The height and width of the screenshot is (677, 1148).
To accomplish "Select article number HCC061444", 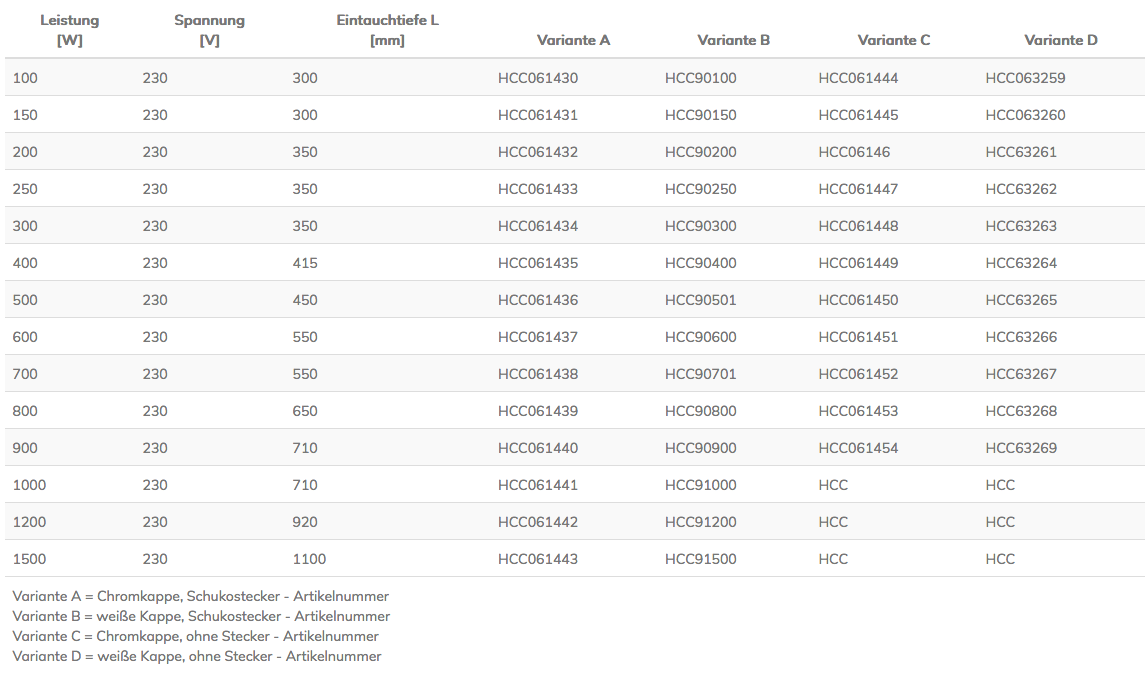I will 858,78.
